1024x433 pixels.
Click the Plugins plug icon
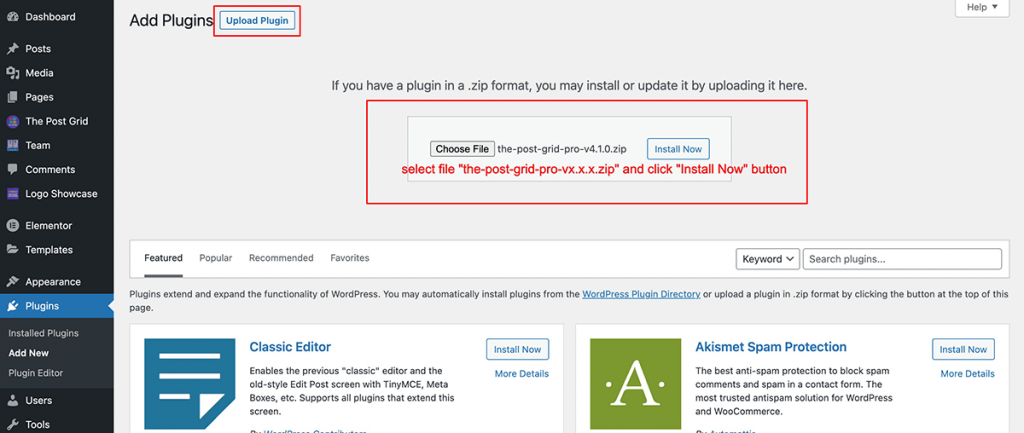[12, 306]
